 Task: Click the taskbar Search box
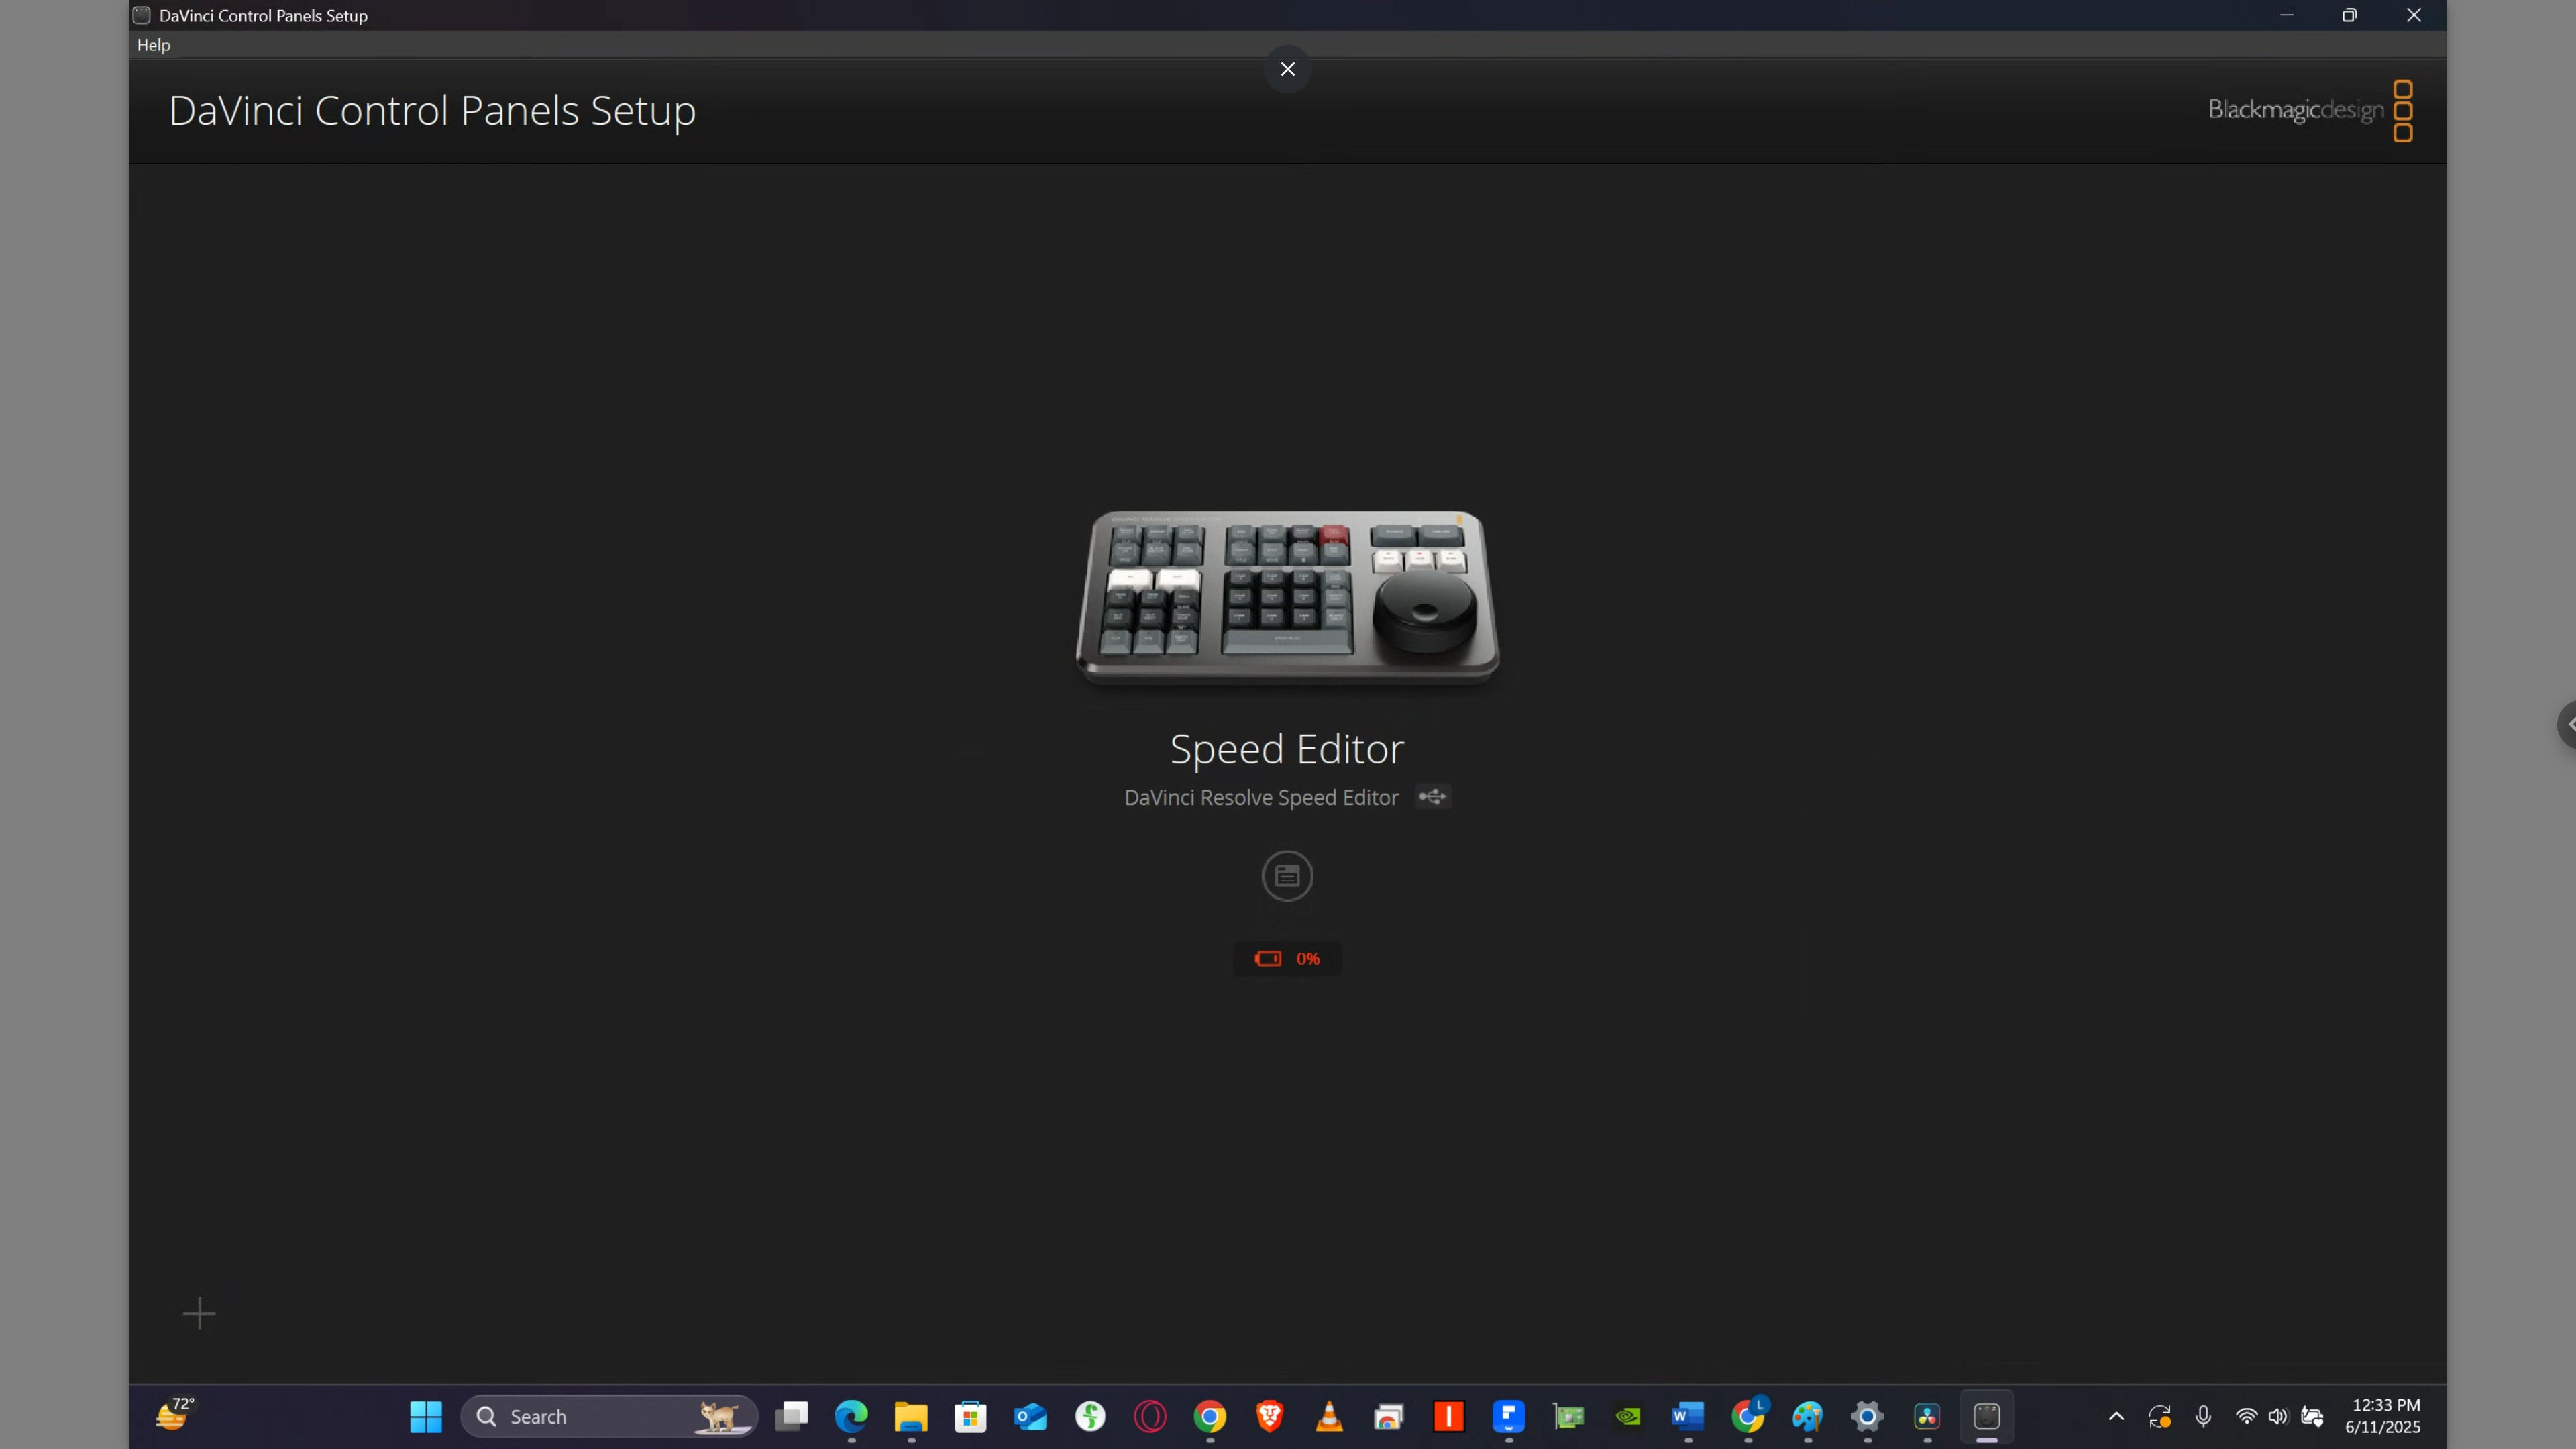[x=608, y=1416]
